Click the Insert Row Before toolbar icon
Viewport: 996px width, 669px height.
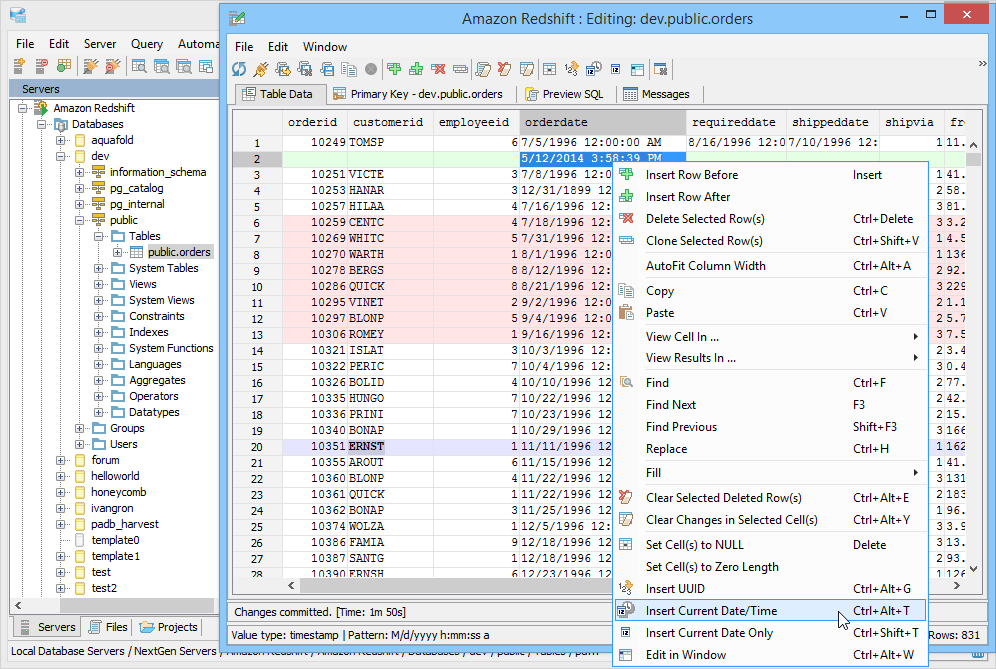pyautogui.click(x=394, y=69)
